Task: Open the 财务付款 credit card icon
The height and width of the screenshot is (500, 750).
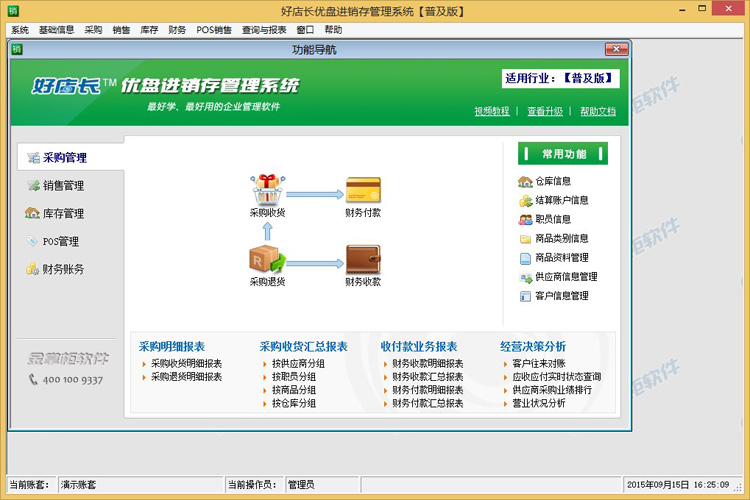Action: tap(363, 190)
